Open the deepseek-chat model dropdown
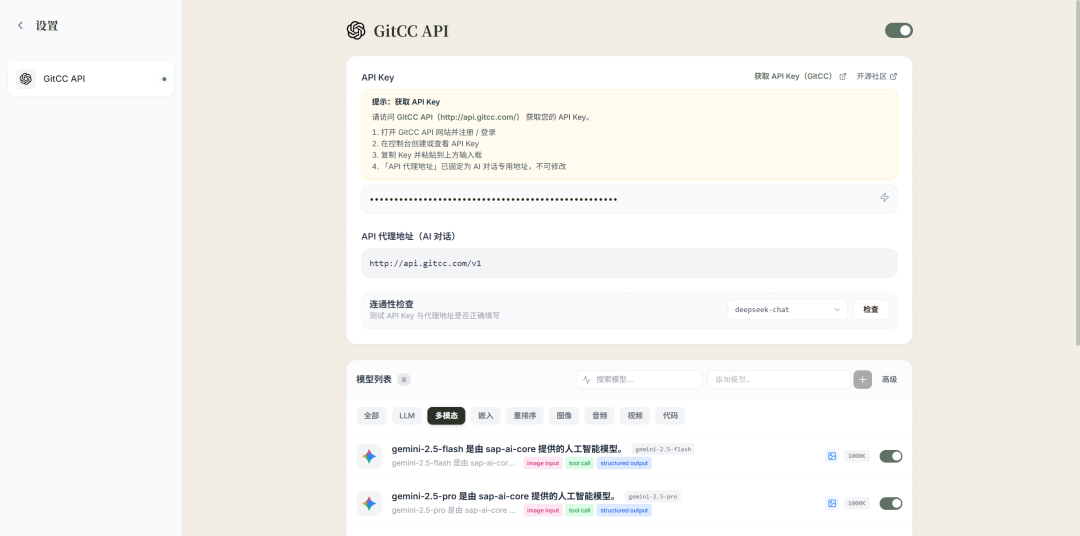Viewport: 1080px width, 536px height. (787, 309)
